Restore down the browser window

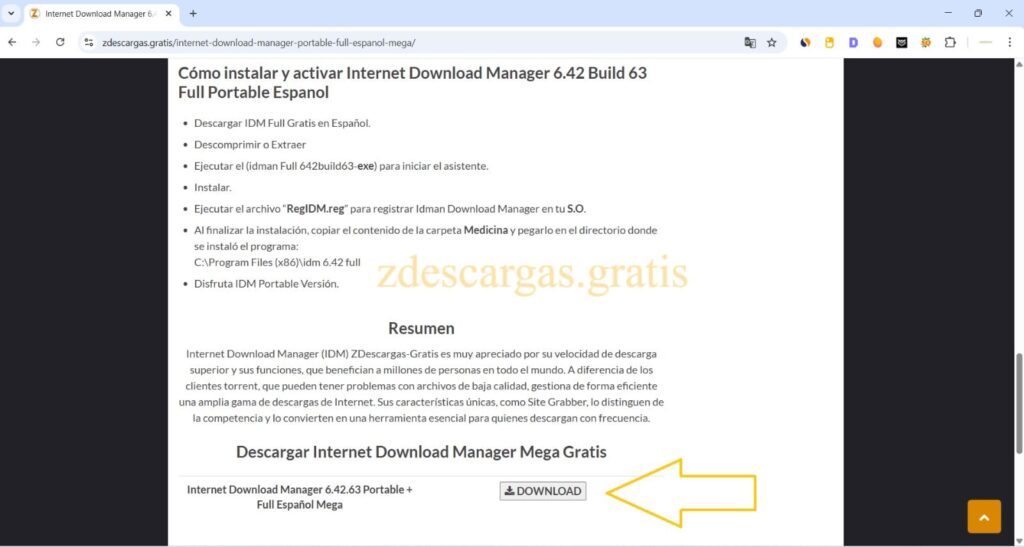[x=978, y=13]
